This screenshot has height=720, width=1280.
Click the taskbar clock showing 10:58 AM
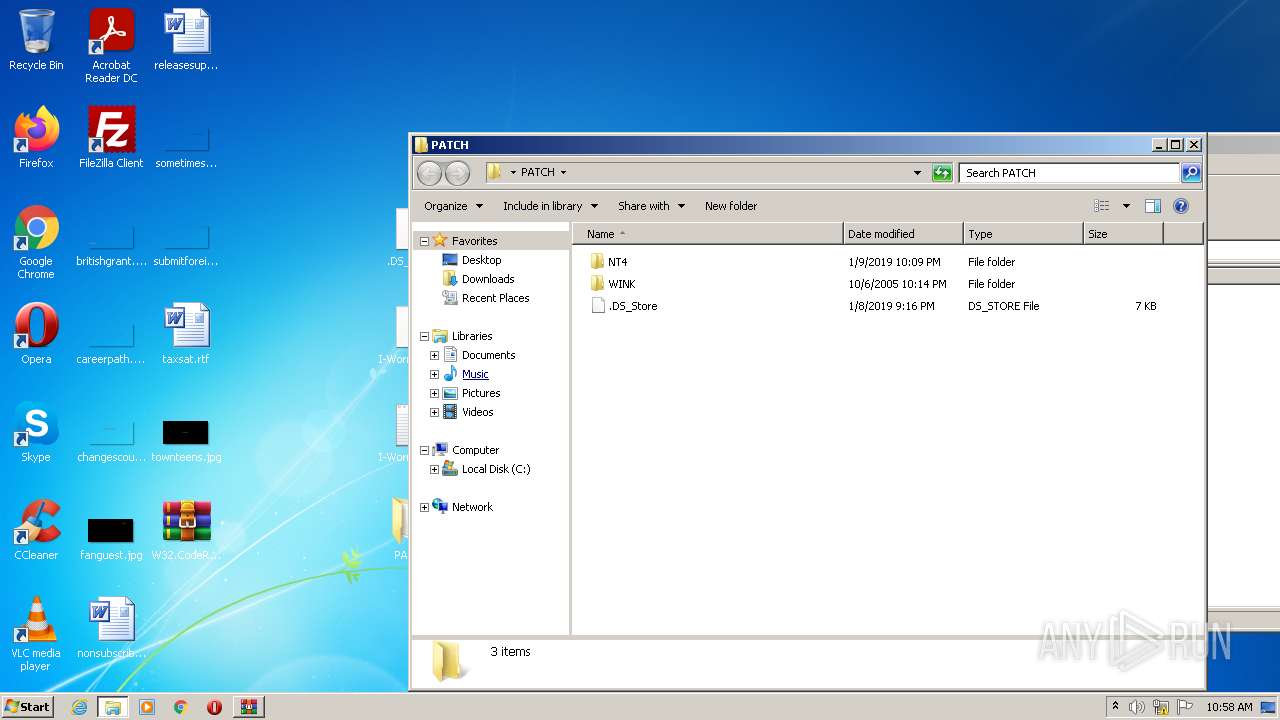(1229, 707)
